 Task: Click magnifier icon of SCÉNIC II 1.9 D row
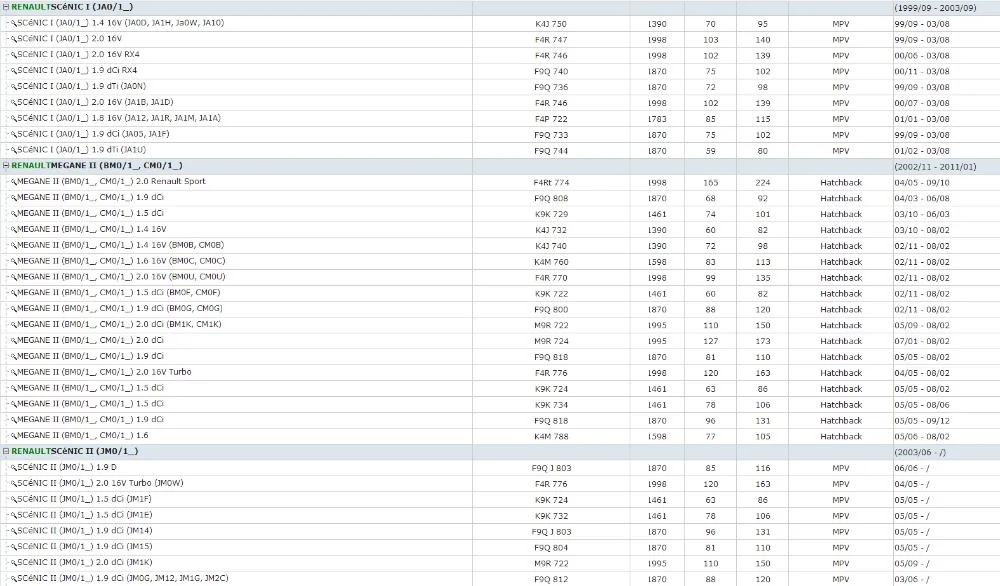click(x=13, y=468)
